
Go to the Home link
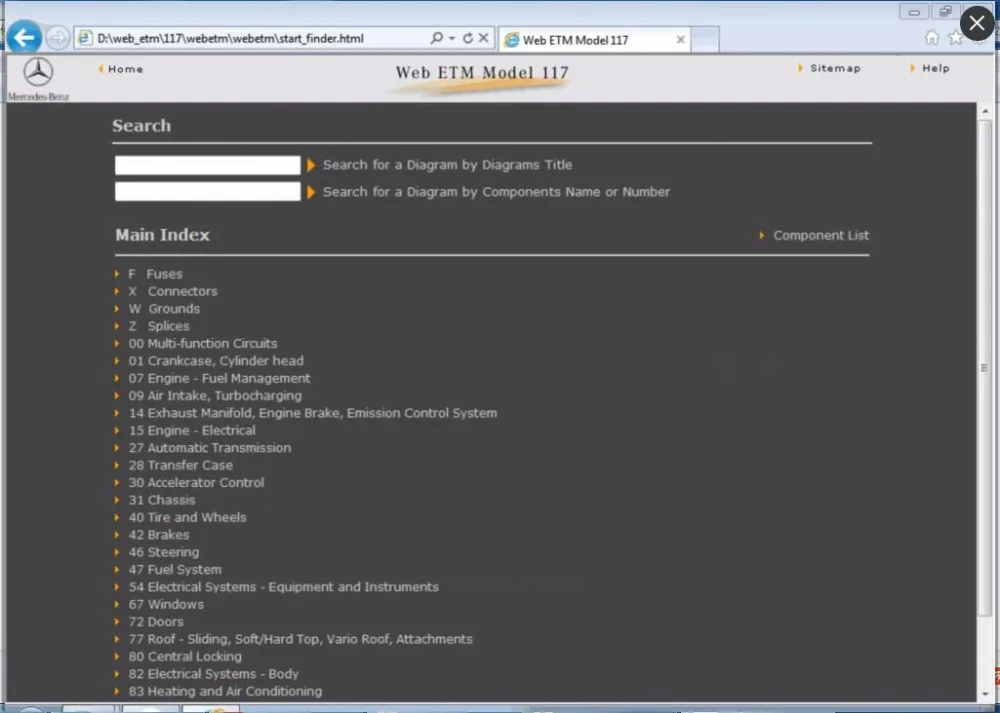125,69
